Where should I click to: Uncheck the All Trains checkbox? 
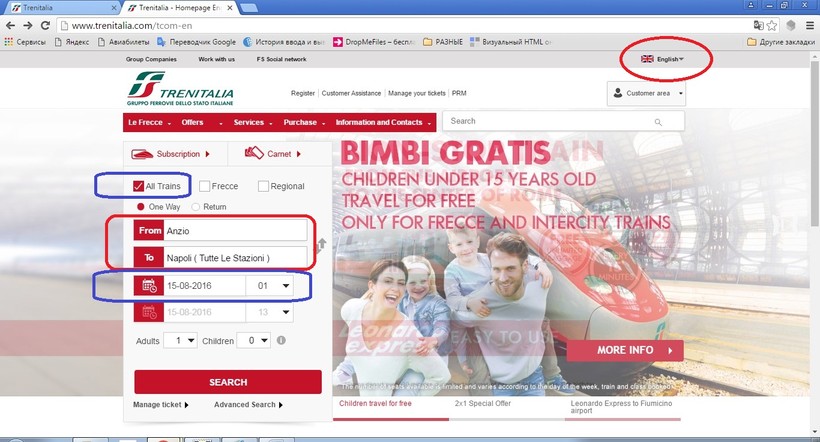tap(138, 186)
